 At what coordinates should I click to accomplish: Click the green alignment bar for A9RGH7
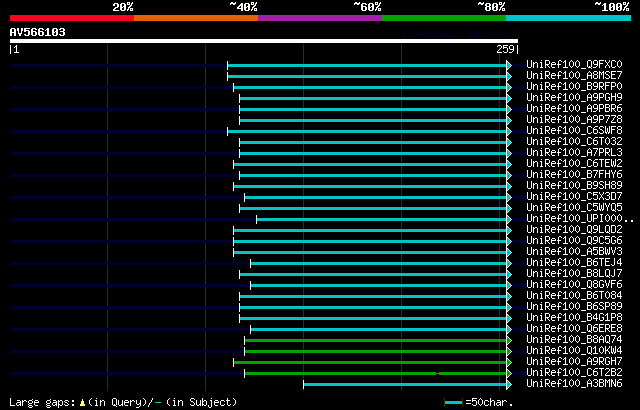370,363
